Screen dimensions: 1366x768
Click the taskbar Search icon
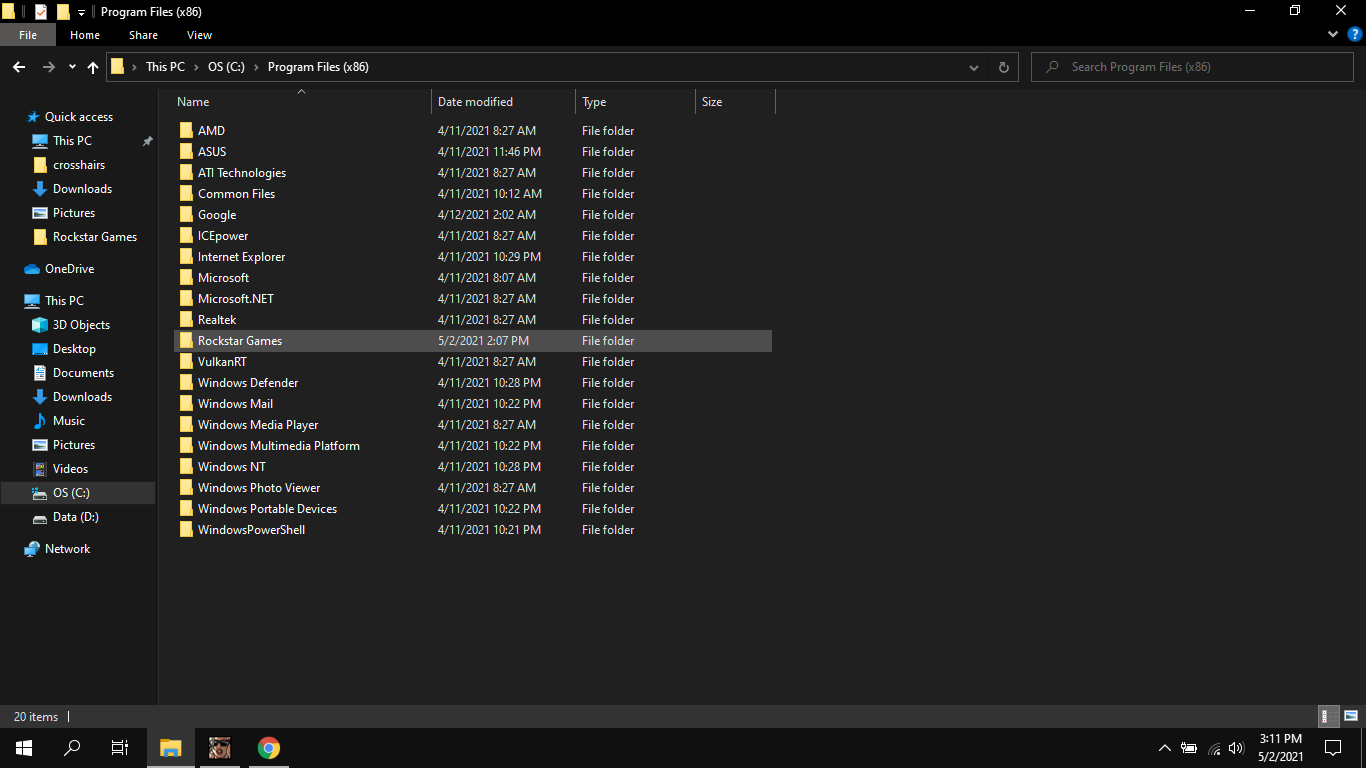pyautogui.click(x=72, y=747)
